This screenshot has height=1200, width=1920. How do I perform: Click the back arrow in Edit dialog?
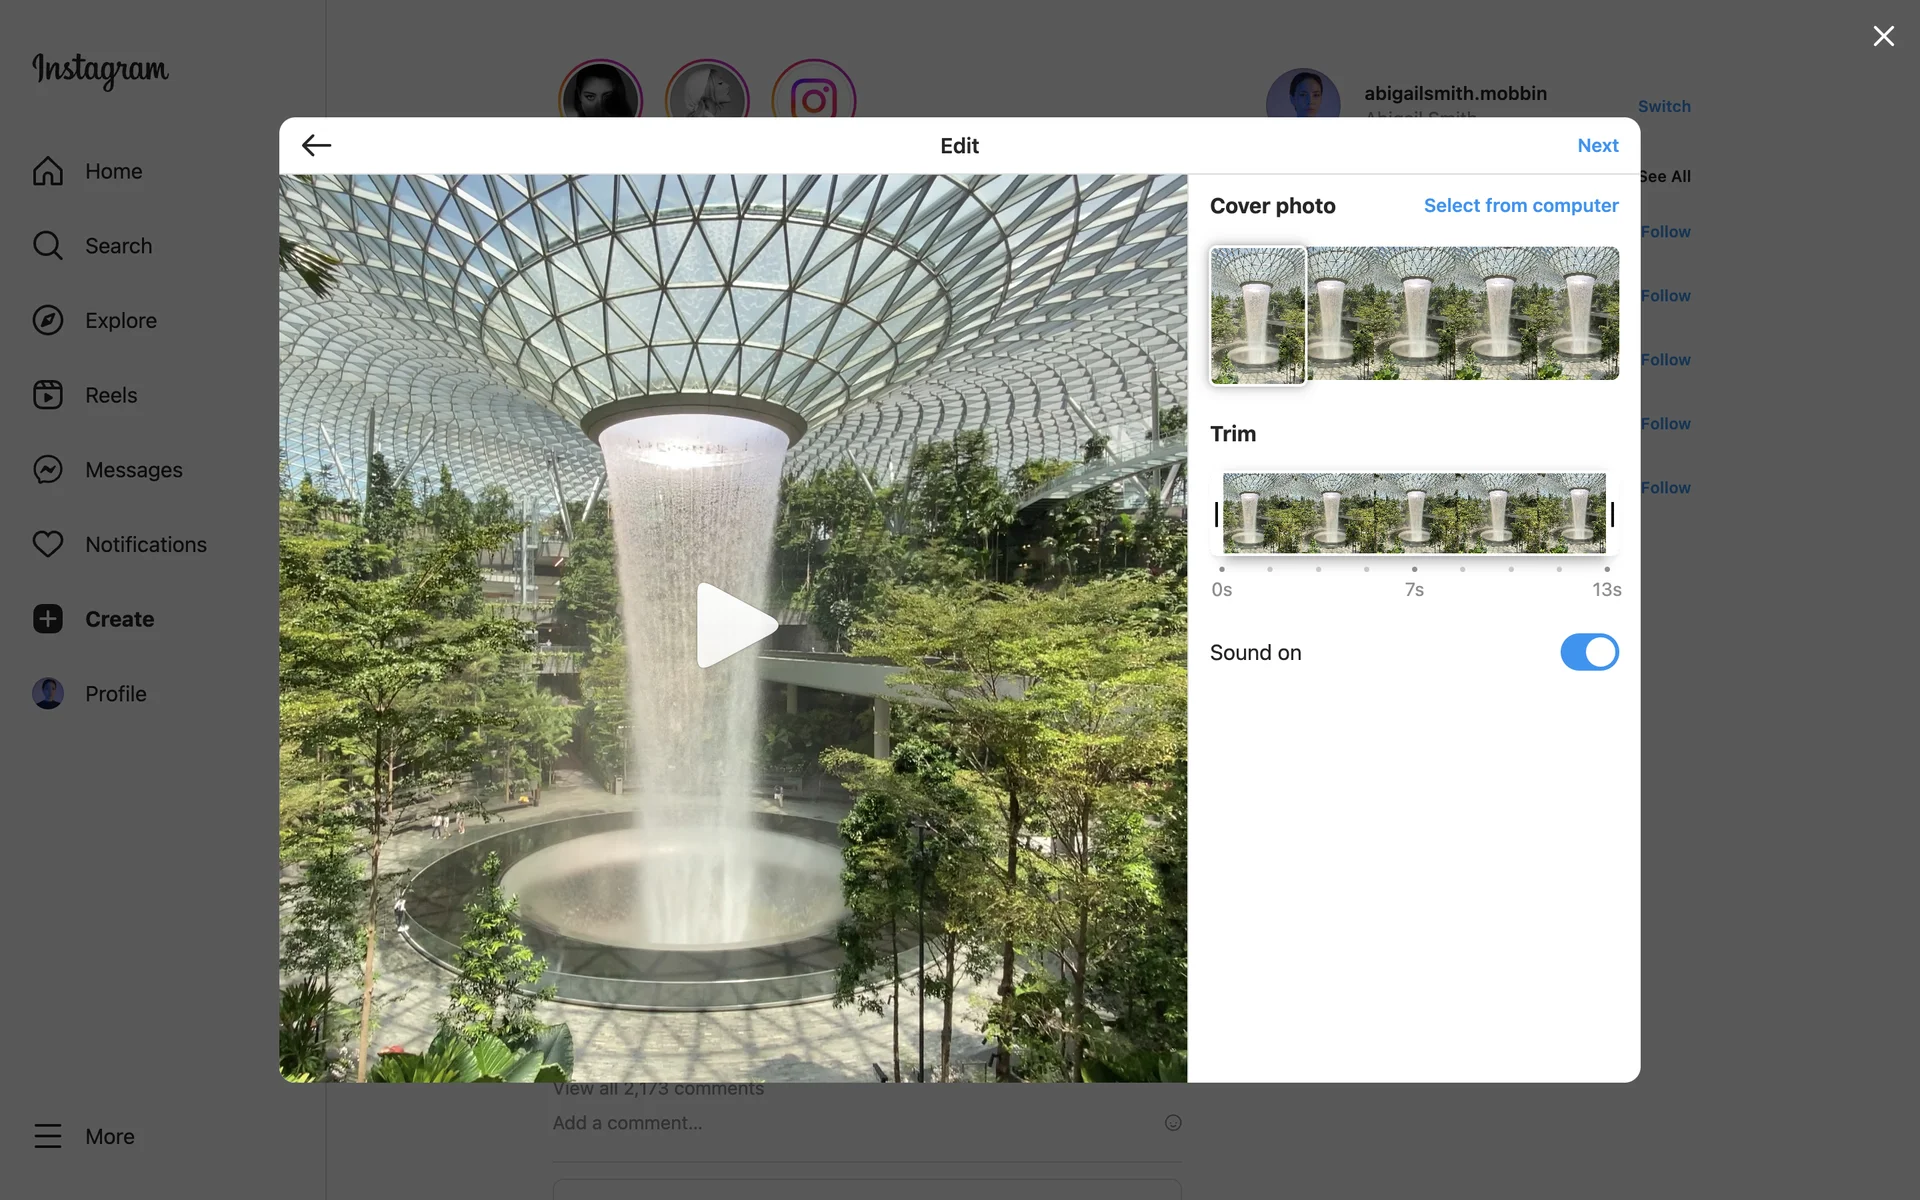316,146
